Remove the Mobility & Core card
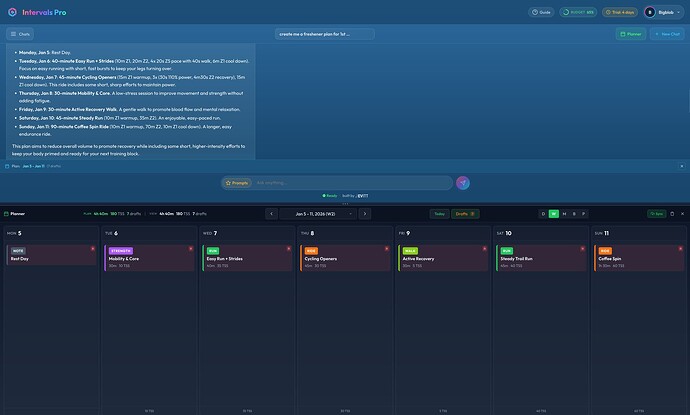The image size is (690, 415). click(191, 249)
